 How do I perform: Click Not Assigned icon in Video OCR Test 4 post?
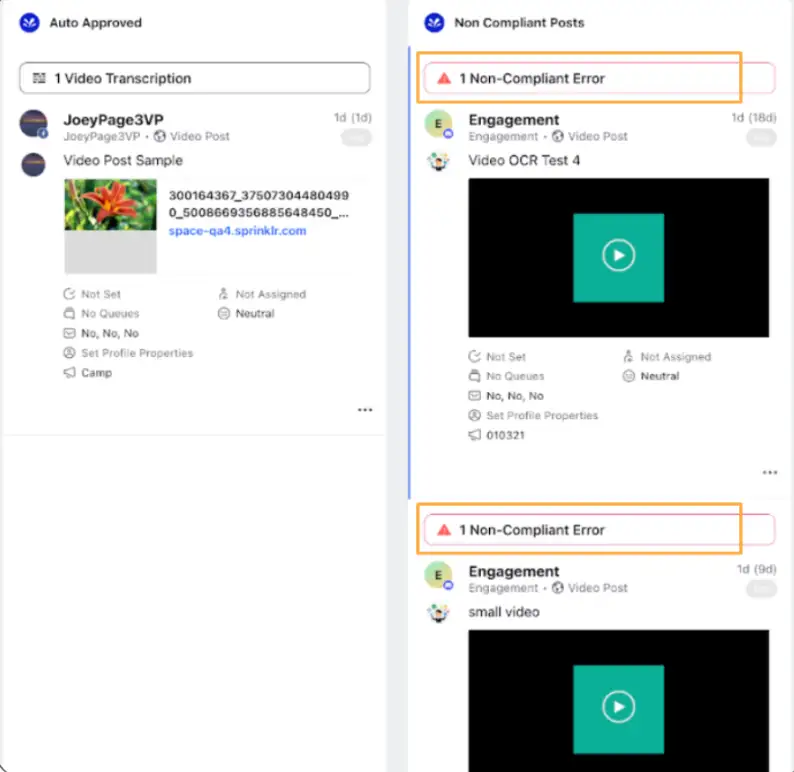pyautogui.click(x=628, y=356)
